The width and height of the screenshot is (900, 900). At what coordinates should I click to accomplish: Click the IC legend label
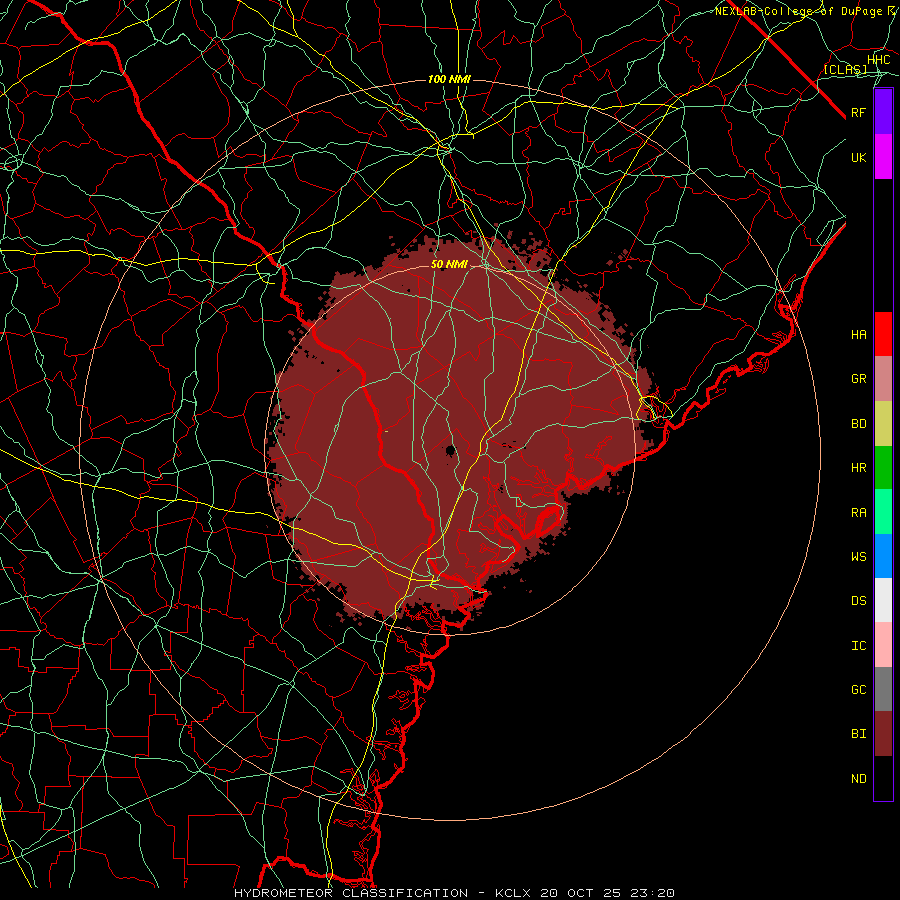858,646
